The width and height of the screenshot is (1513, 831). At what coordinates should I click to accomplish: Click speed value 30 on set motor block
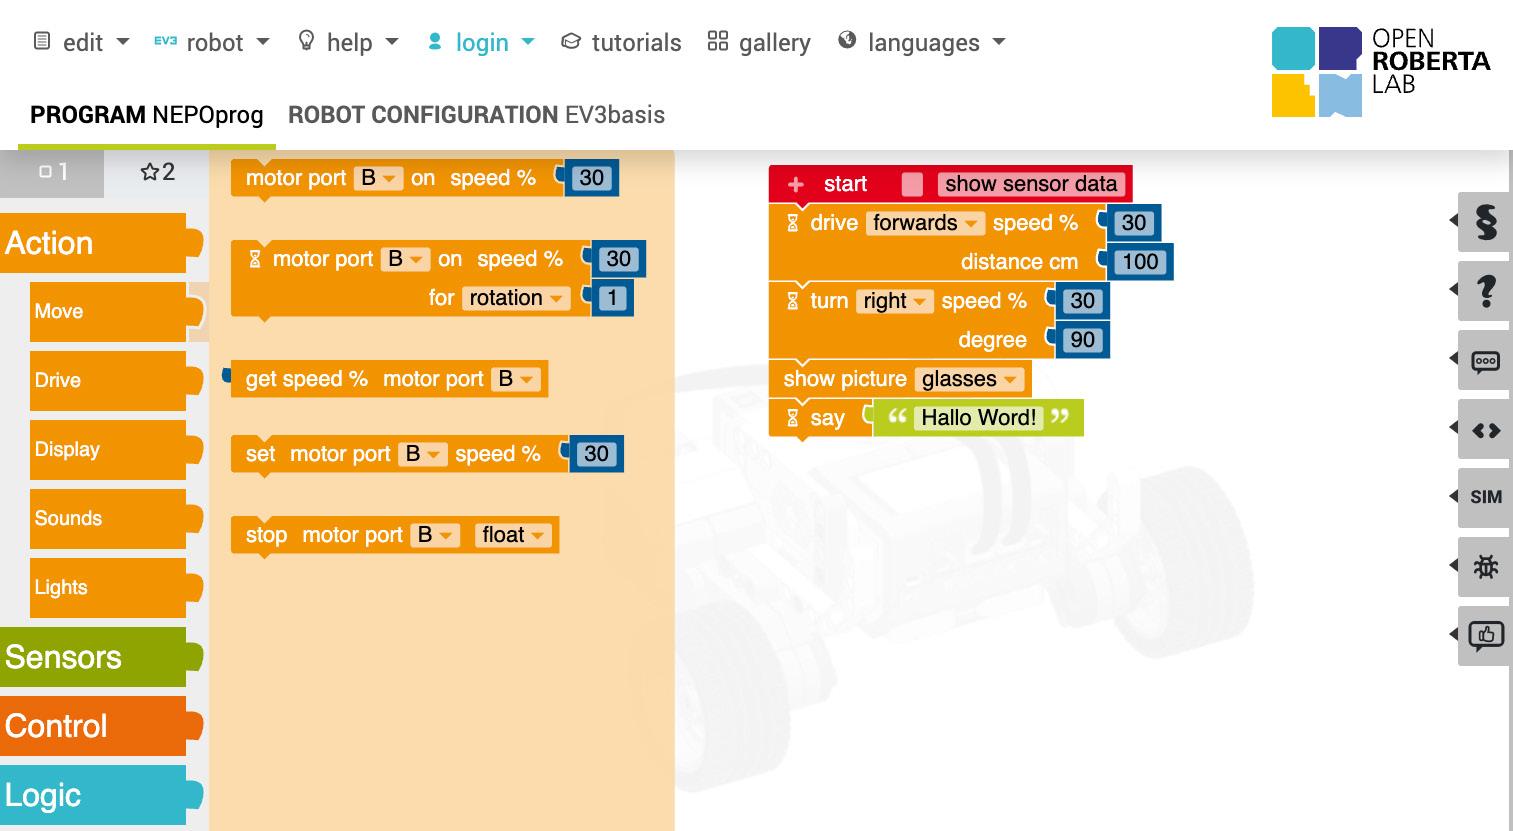tap(596, 454)
